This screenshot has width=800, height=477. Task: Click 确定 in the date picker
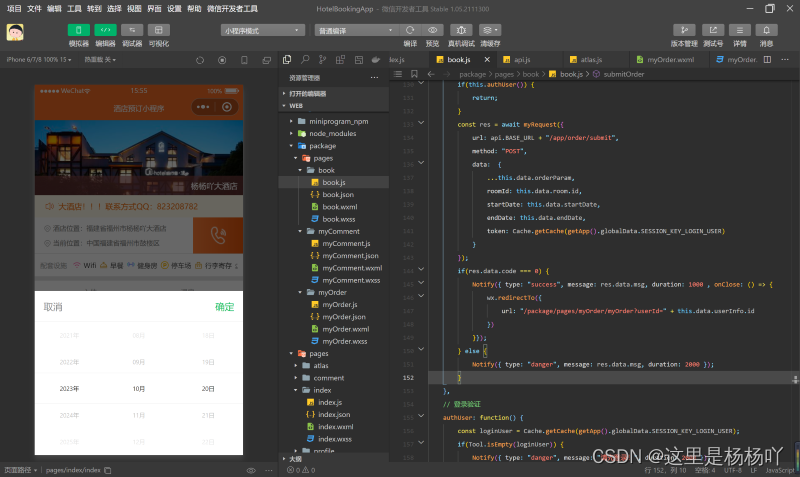tap(224, 307)
